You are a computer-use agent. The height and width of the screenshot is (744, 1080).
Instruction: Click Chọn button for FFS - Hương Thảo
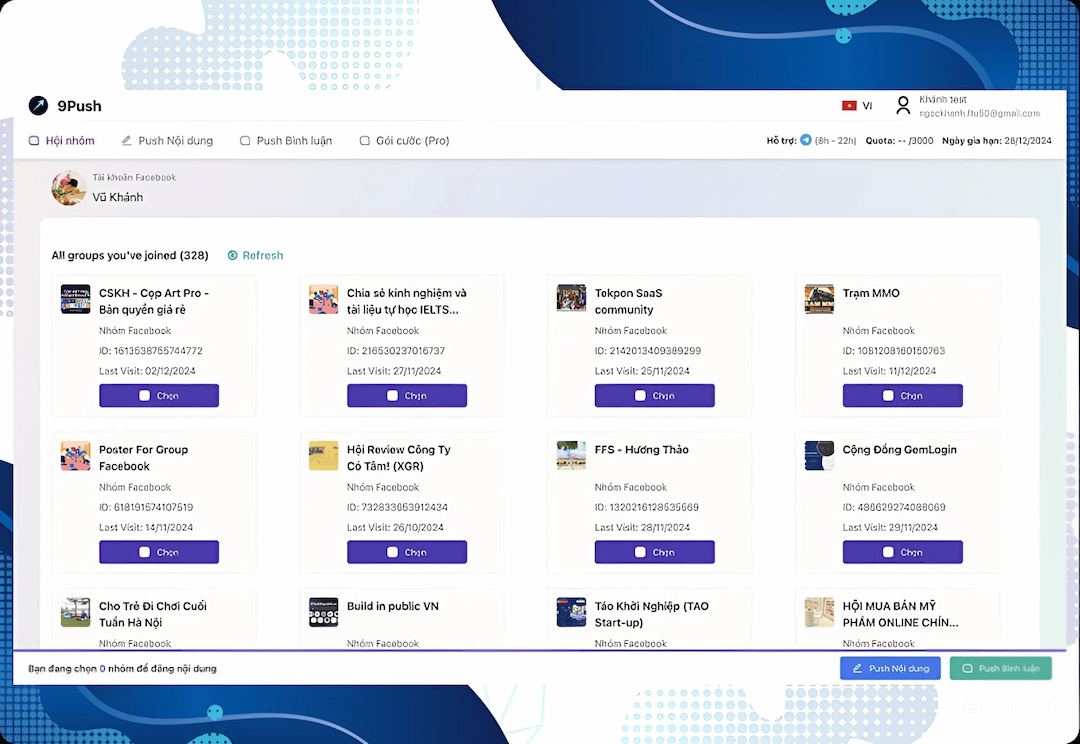[x=655, y=552]
